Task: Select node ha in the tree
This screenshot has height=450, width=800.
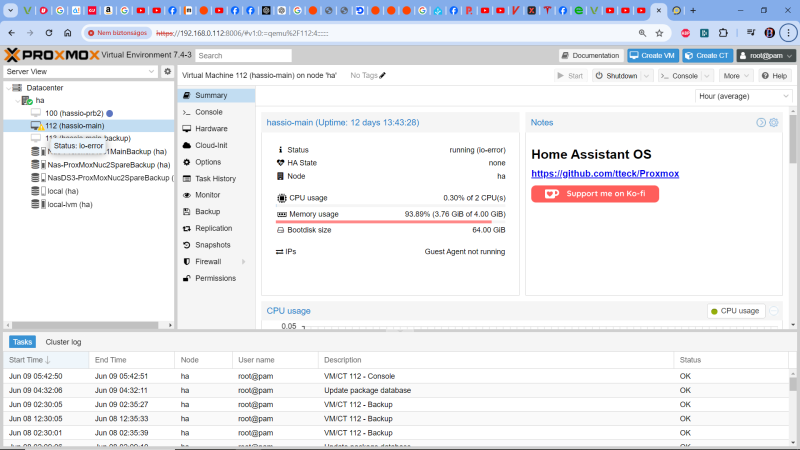Action: [x=40, y=101]
